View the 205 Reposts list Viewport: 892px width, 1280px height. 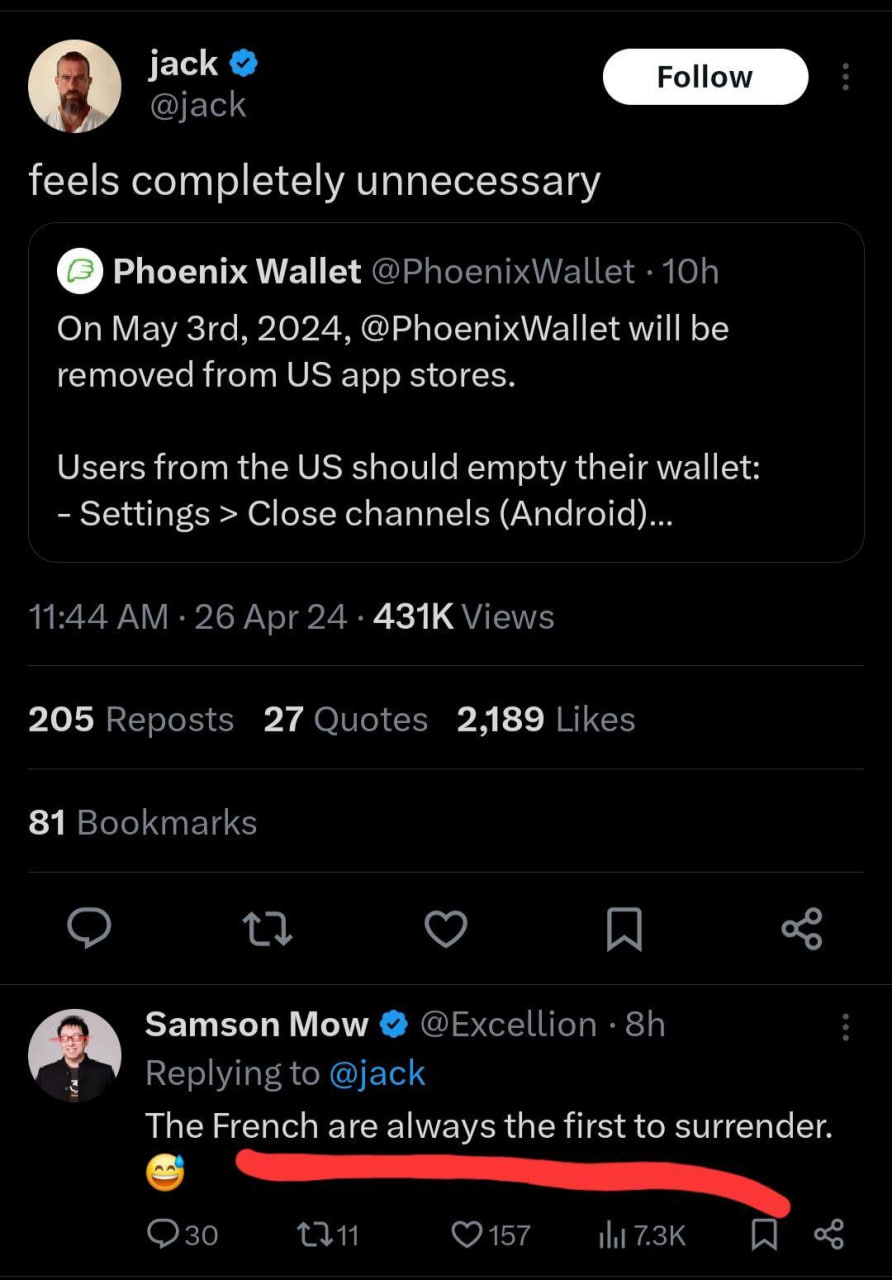click(131, 720)
